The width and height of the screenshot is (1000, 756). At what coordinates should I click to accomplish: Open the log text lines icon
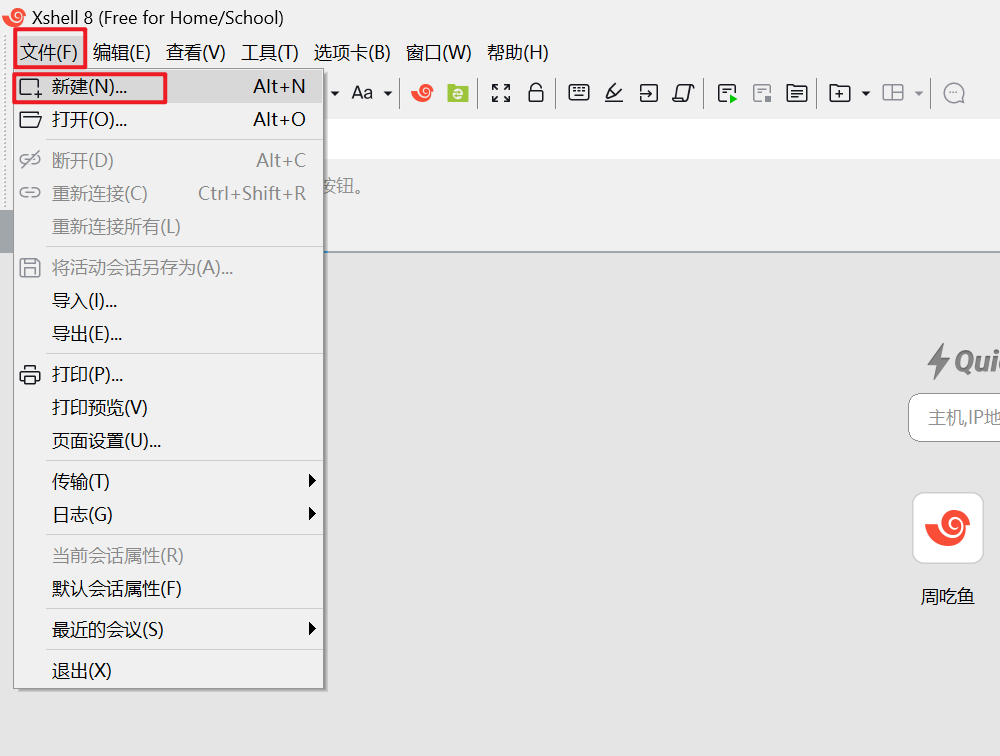(x=797, y=93)
